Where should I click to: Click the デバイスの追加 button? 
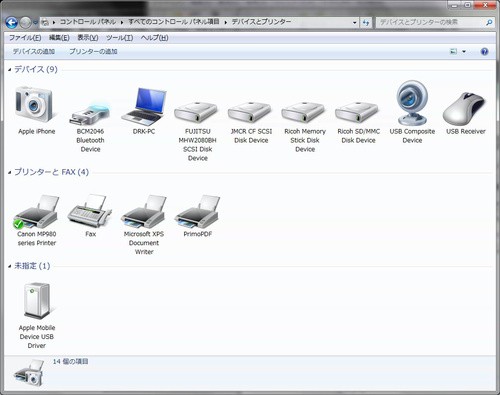34,52
